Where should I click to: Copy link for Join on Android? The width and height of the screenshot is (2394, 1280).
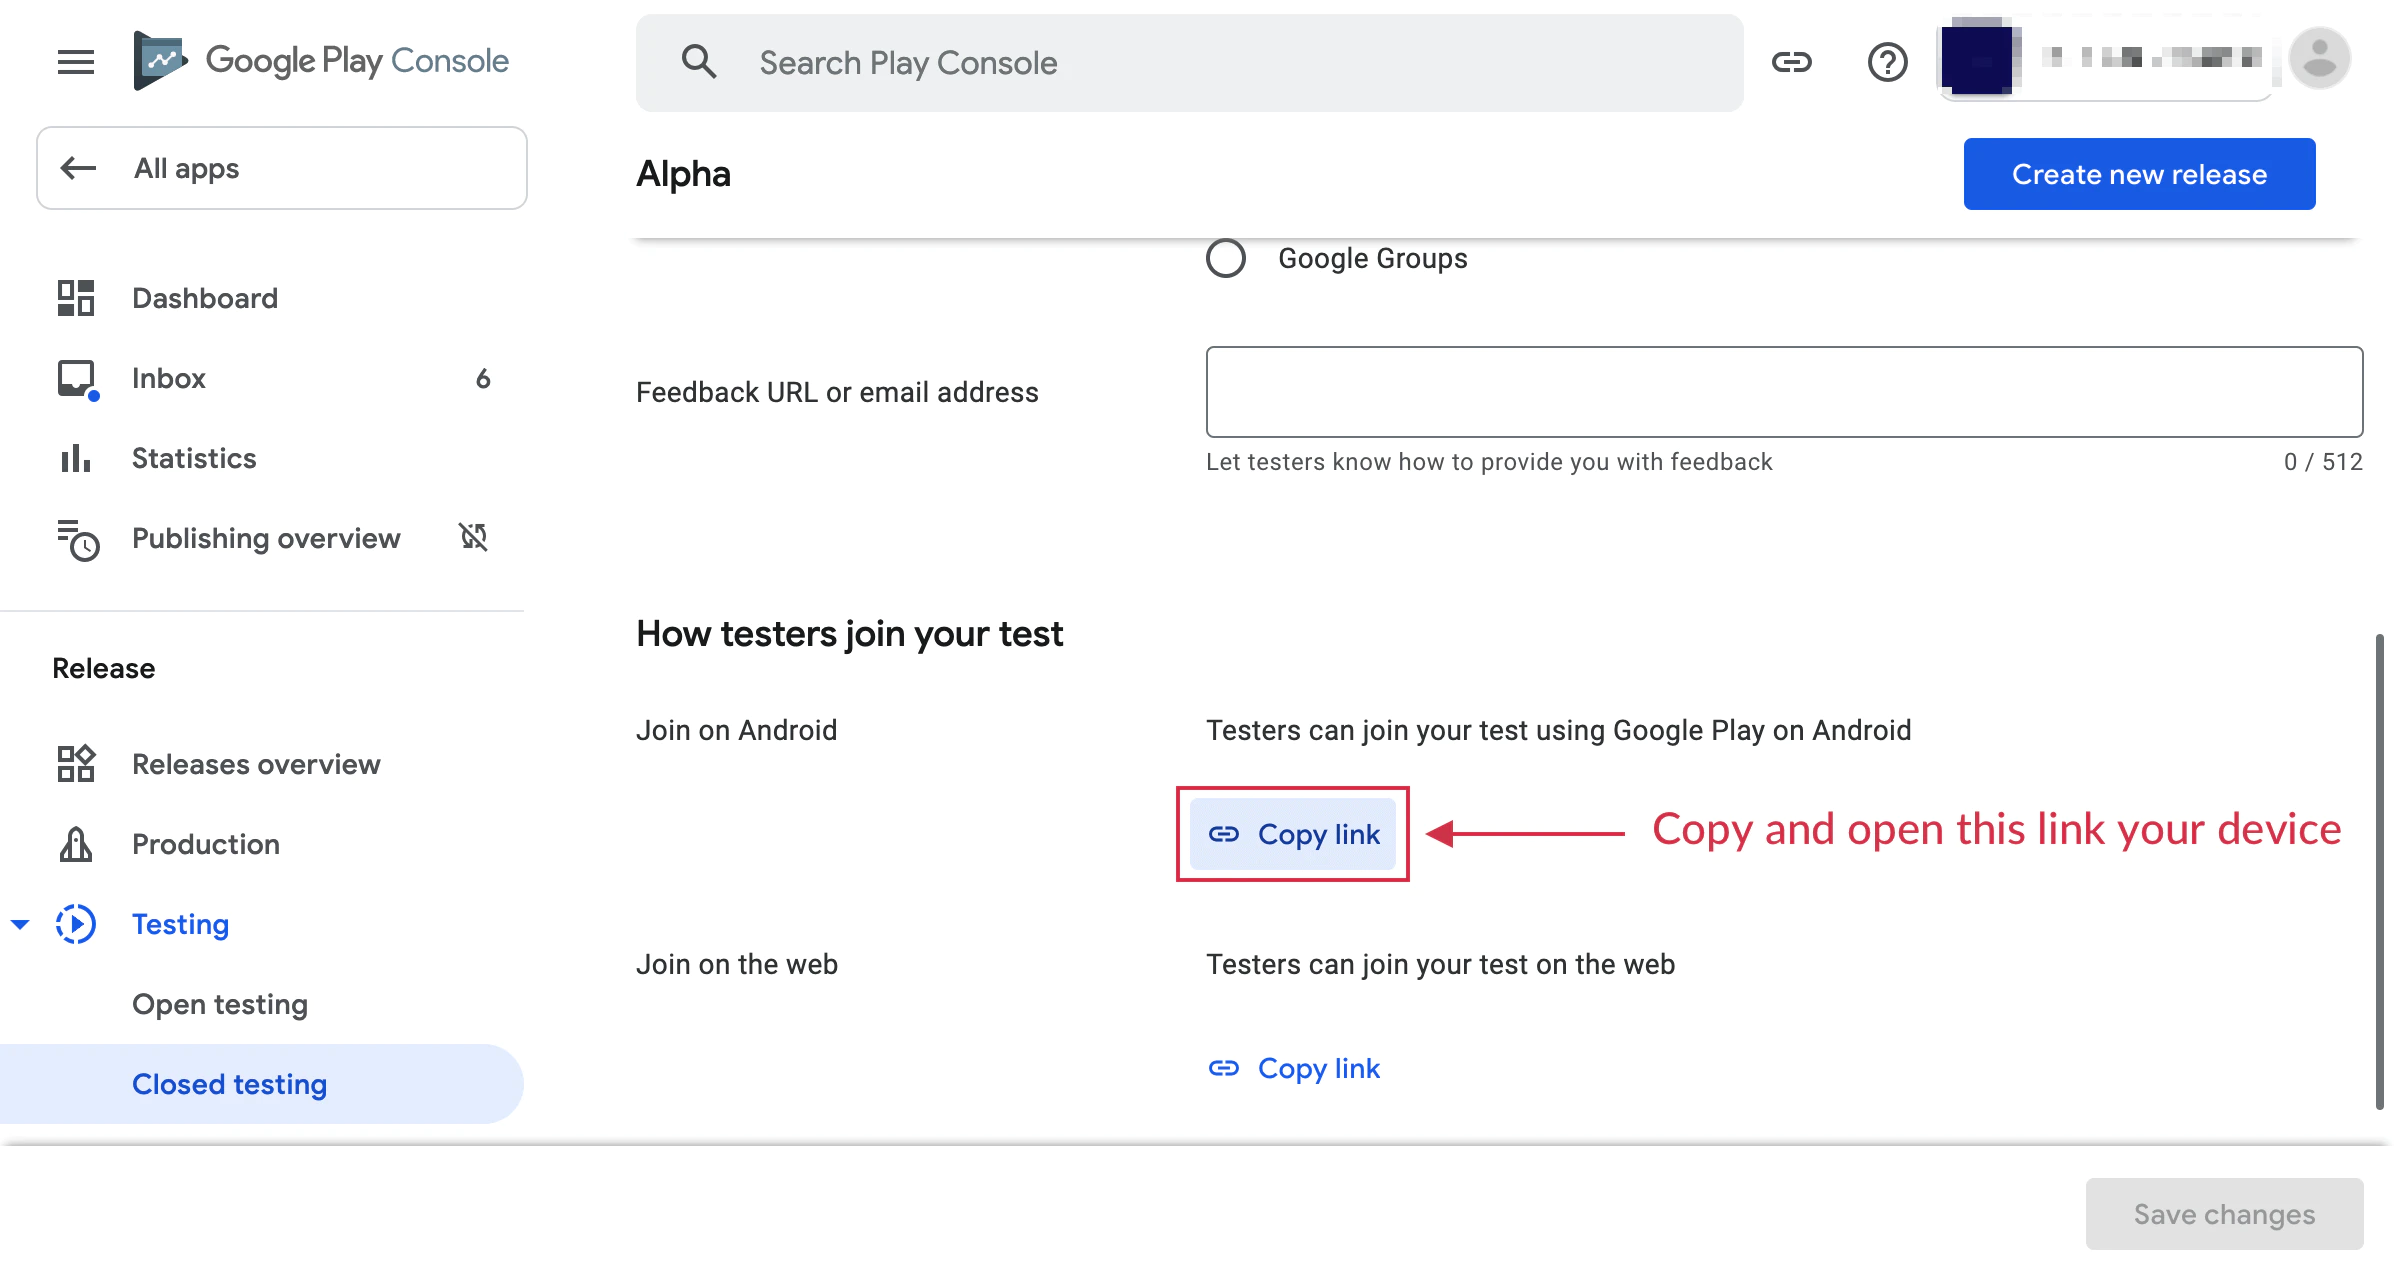[x=1293, y=834]
